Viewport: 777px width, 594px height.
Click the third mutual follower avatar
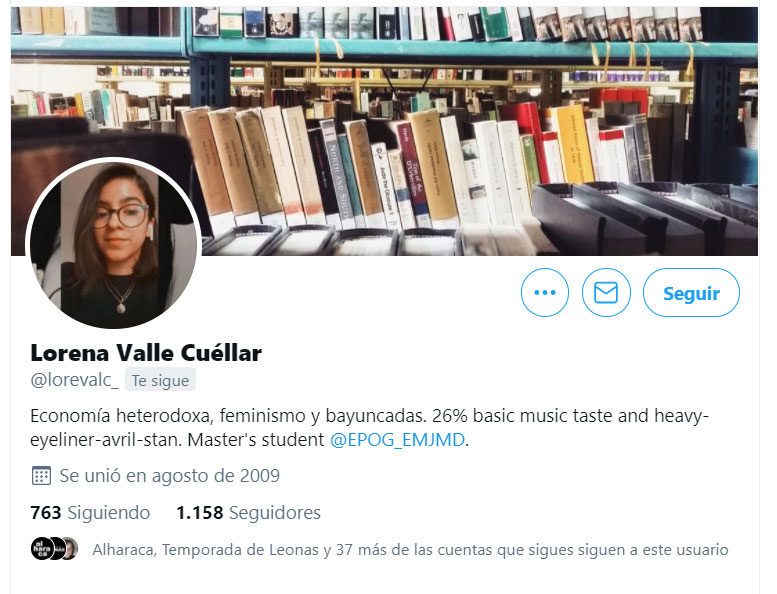[x=71, y=548]
